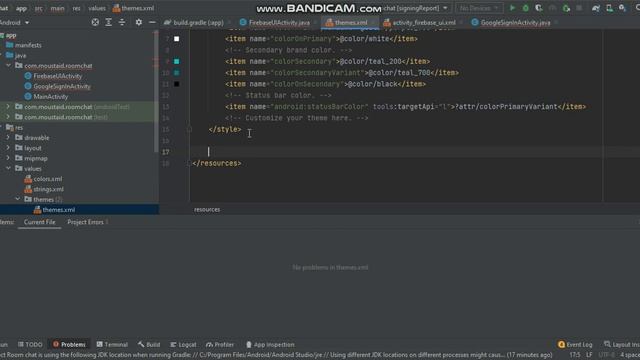640x360 pixels.
Task: Open the Profiler tool window
Action: (x=220, y=344)
